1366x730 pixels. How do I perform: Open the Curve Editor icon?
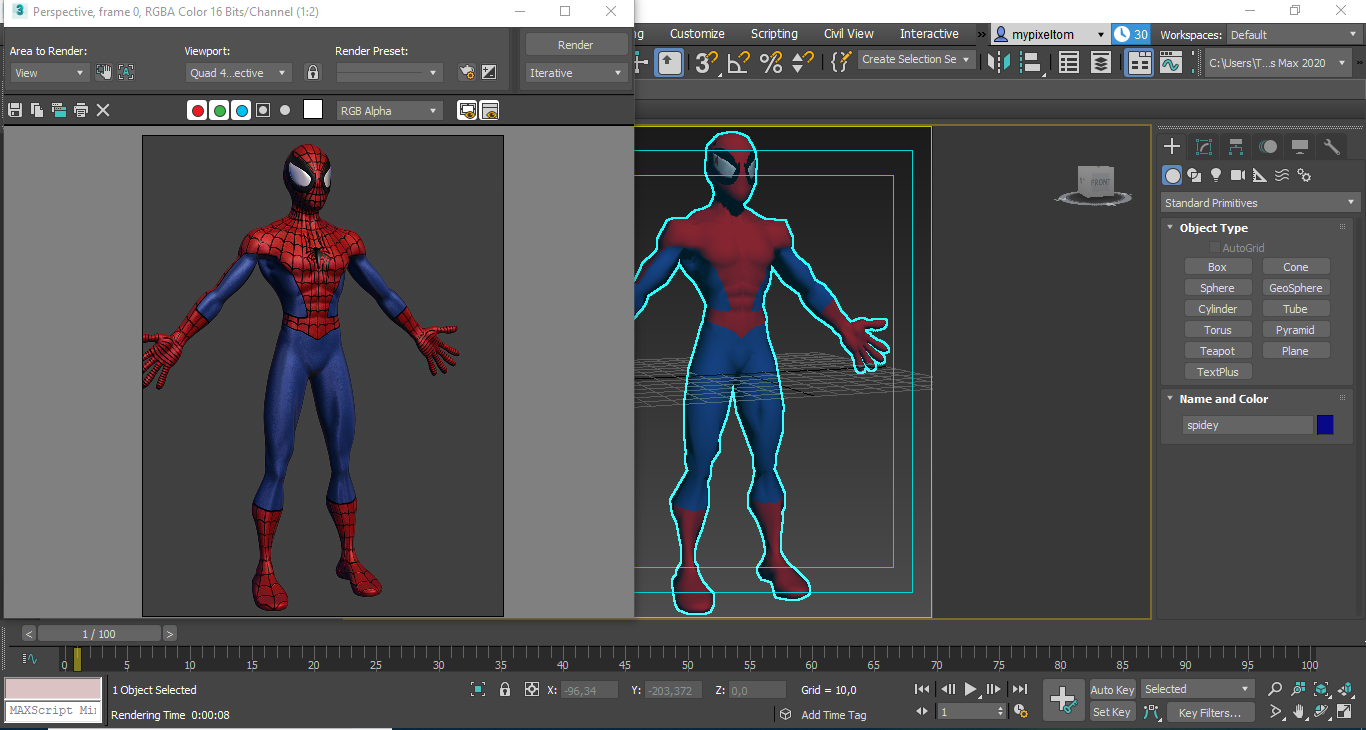point(1170,63)
